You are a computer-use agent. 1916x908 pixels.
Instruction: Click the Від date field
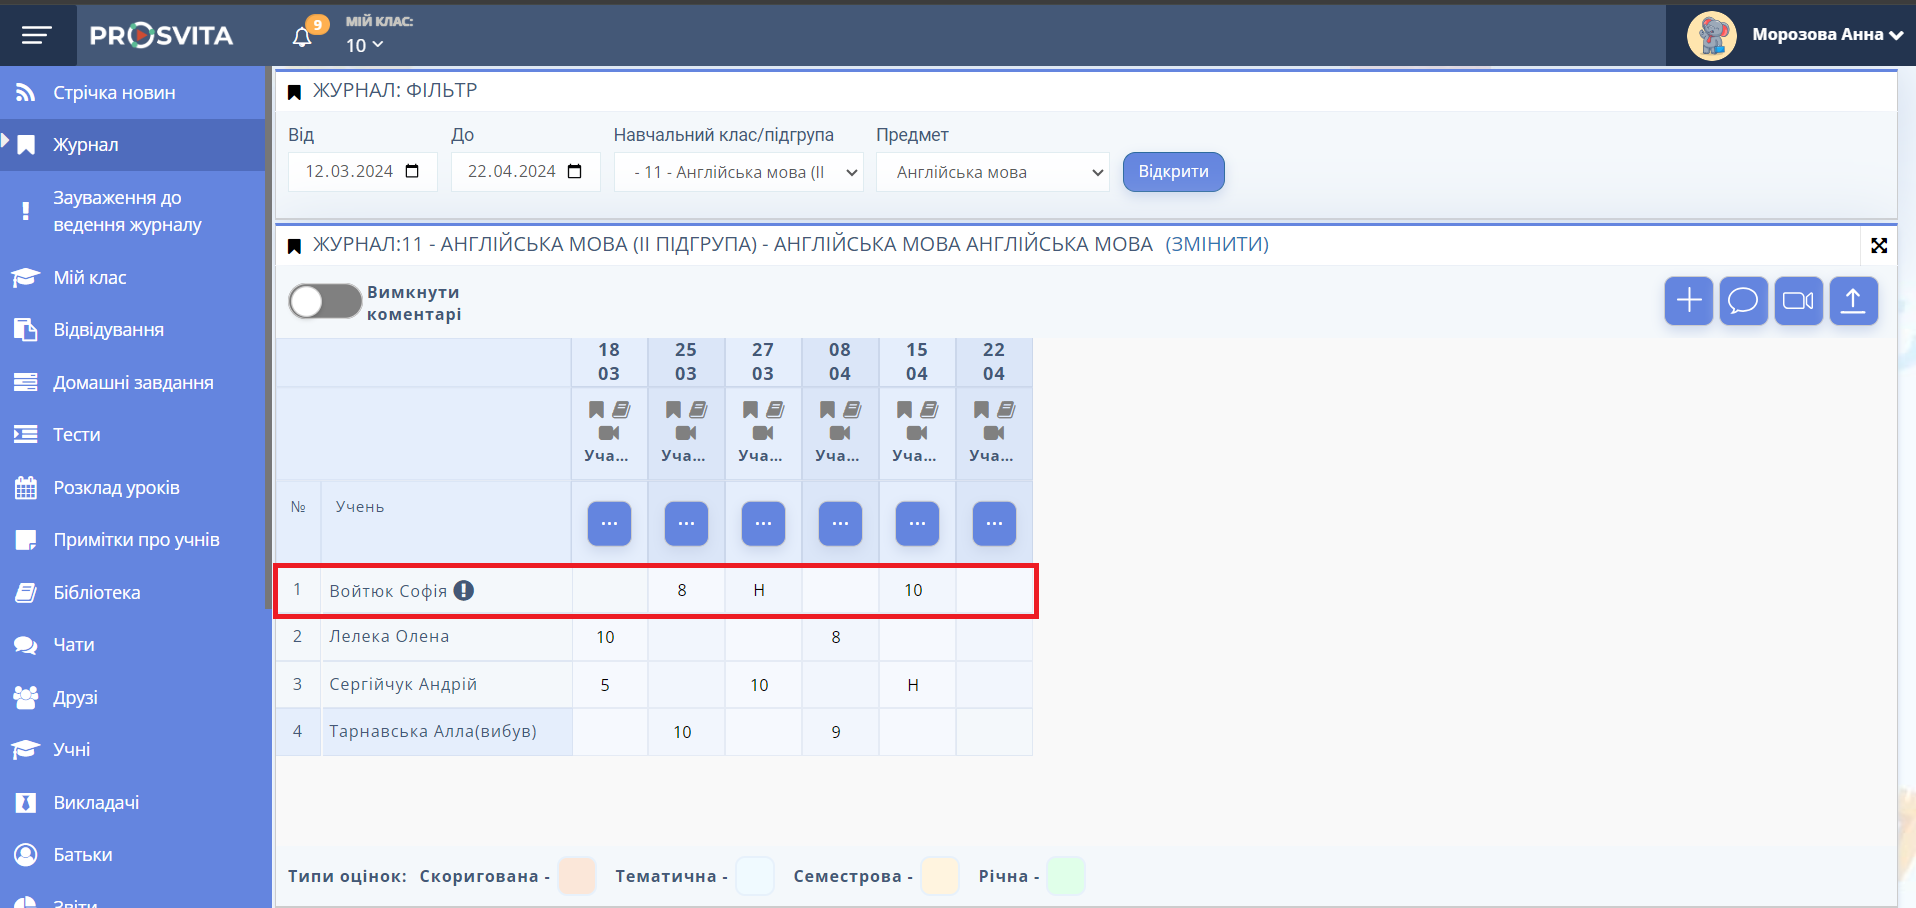click(362, 172)
